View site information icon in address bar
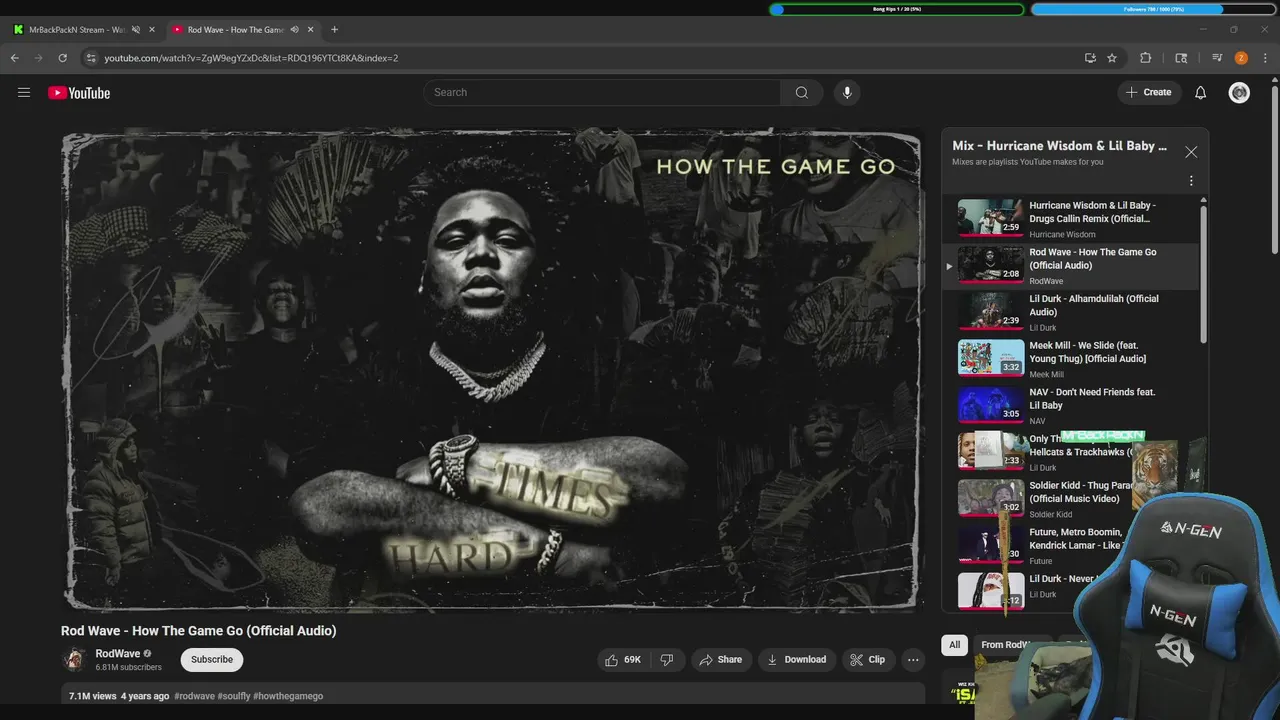Viewport: 1280px width, 720px height. [x=91, y=58]
